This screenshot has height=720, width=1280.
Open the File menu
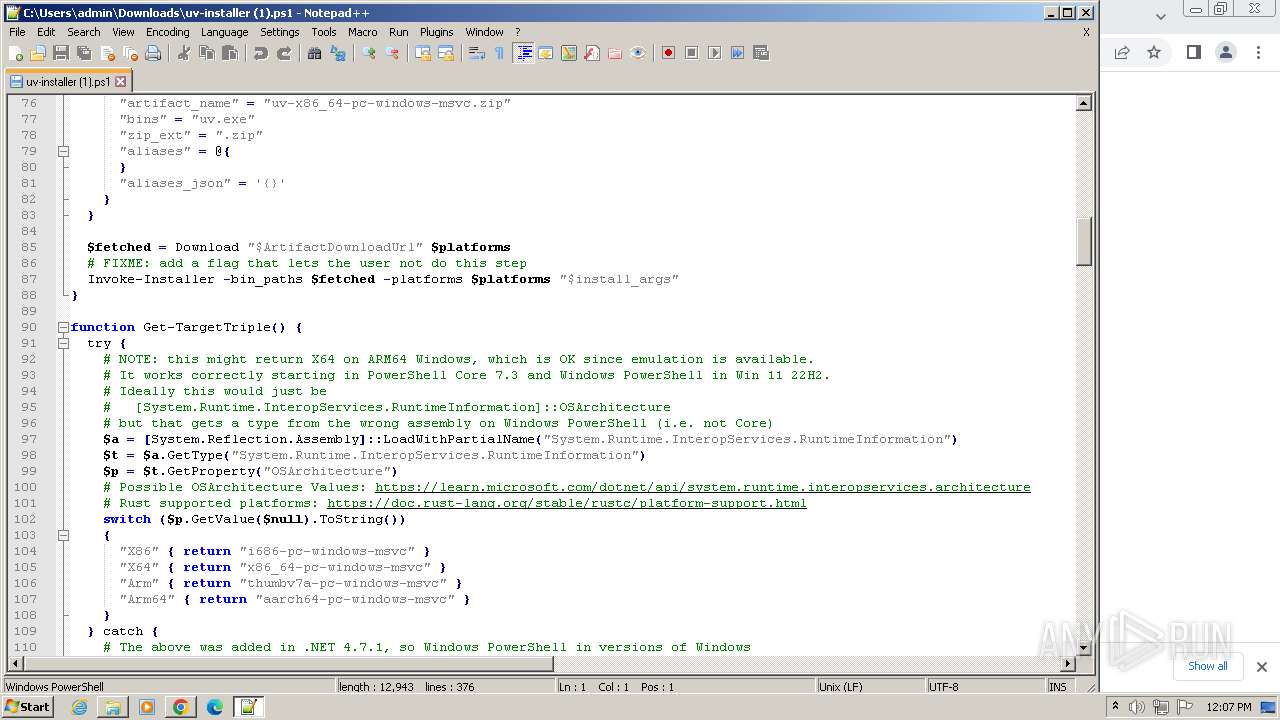click(17, 32)
